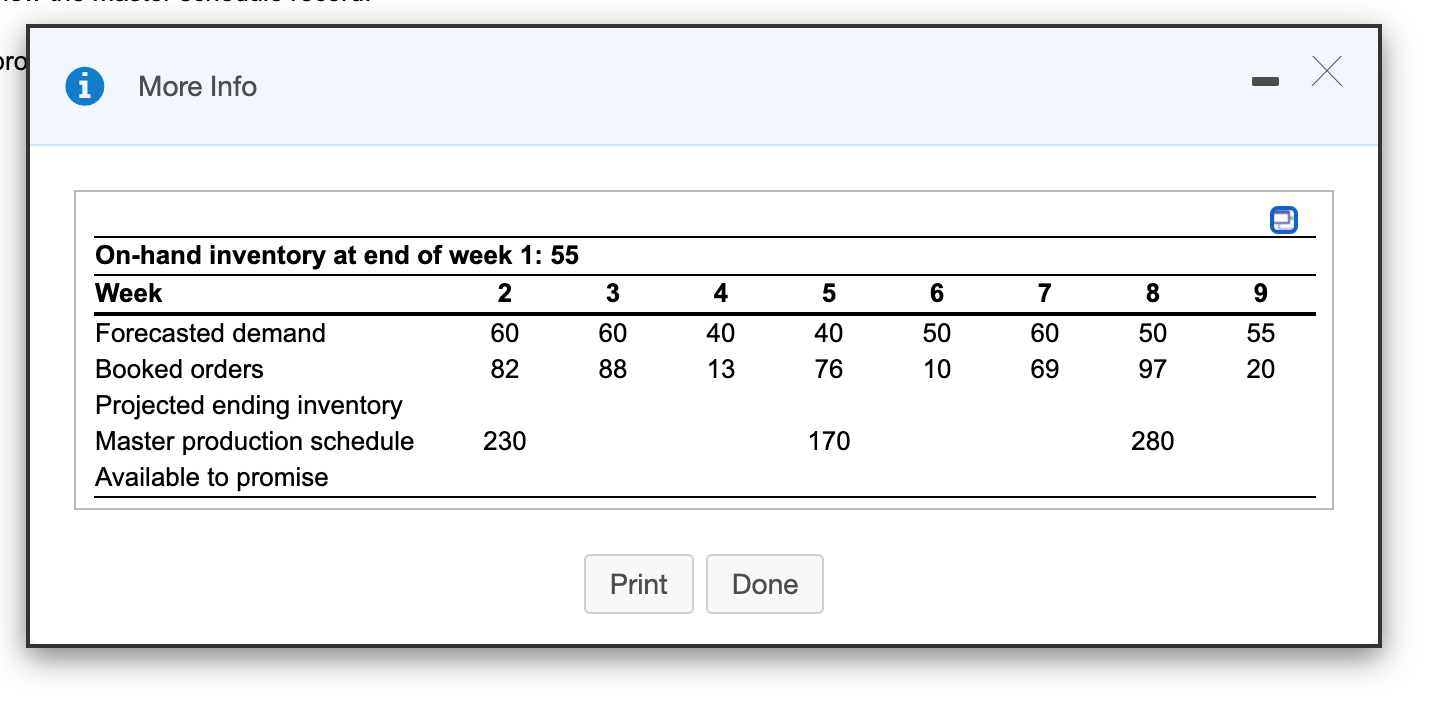Click forecasted demand value 55 in week 9
1430x702 pixels.
click(1261, 333)
